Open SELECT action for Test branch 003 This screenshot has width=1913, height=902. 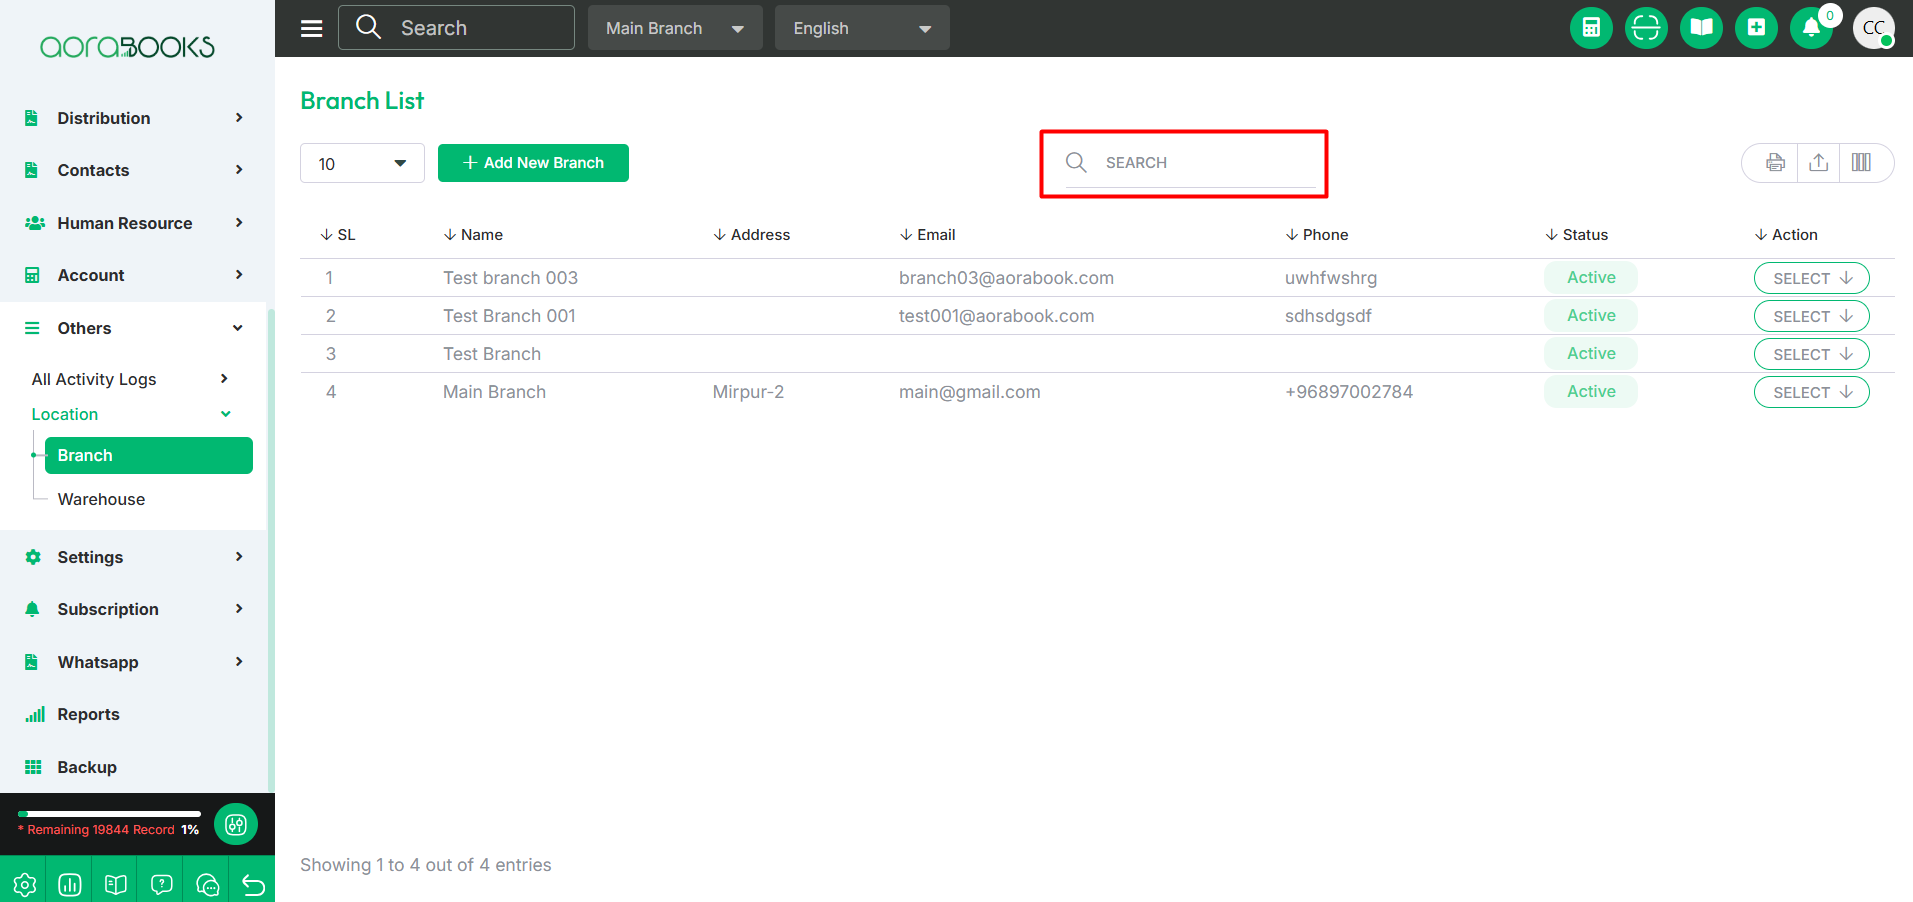(1811, 278)
